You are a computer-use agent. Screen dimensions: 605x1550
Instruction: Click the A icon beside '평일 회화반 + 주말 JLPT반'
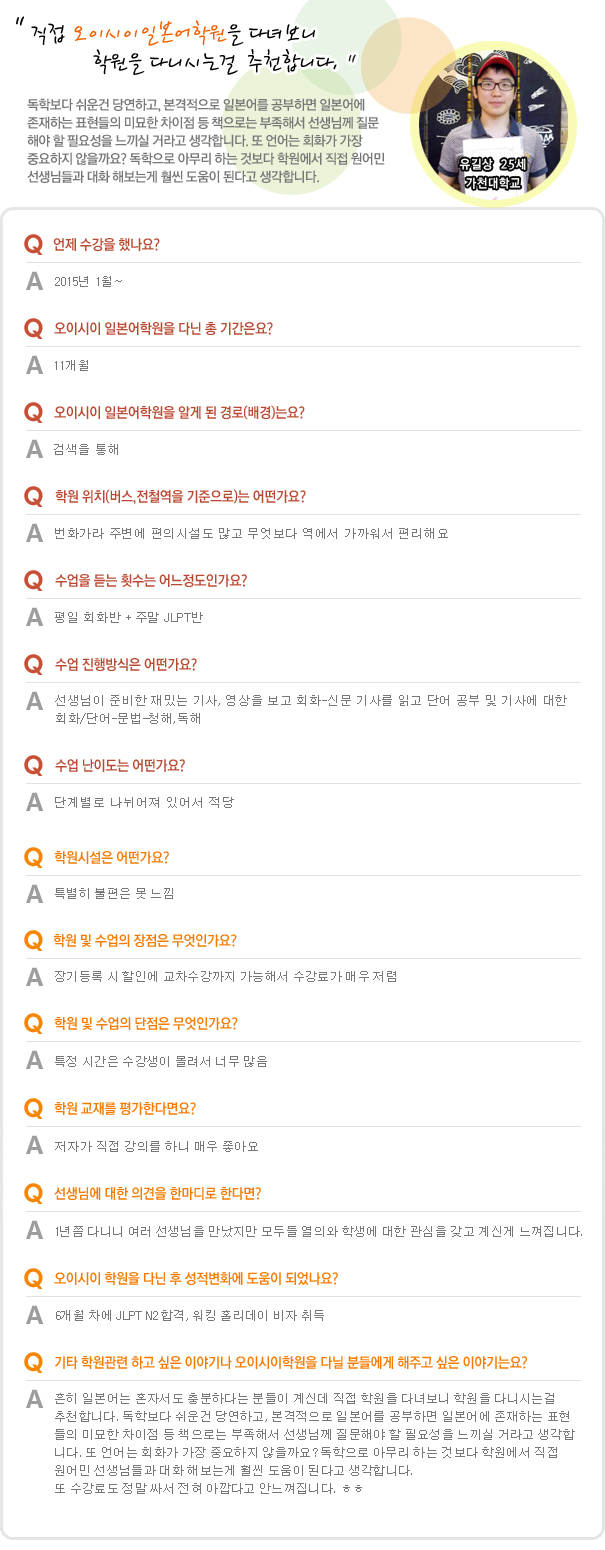click(x=34, y=616)
